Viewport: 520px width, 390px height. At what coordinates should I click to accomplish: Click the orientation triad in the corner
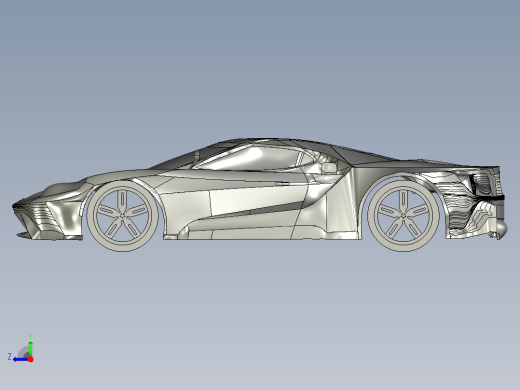click(21, 349)
